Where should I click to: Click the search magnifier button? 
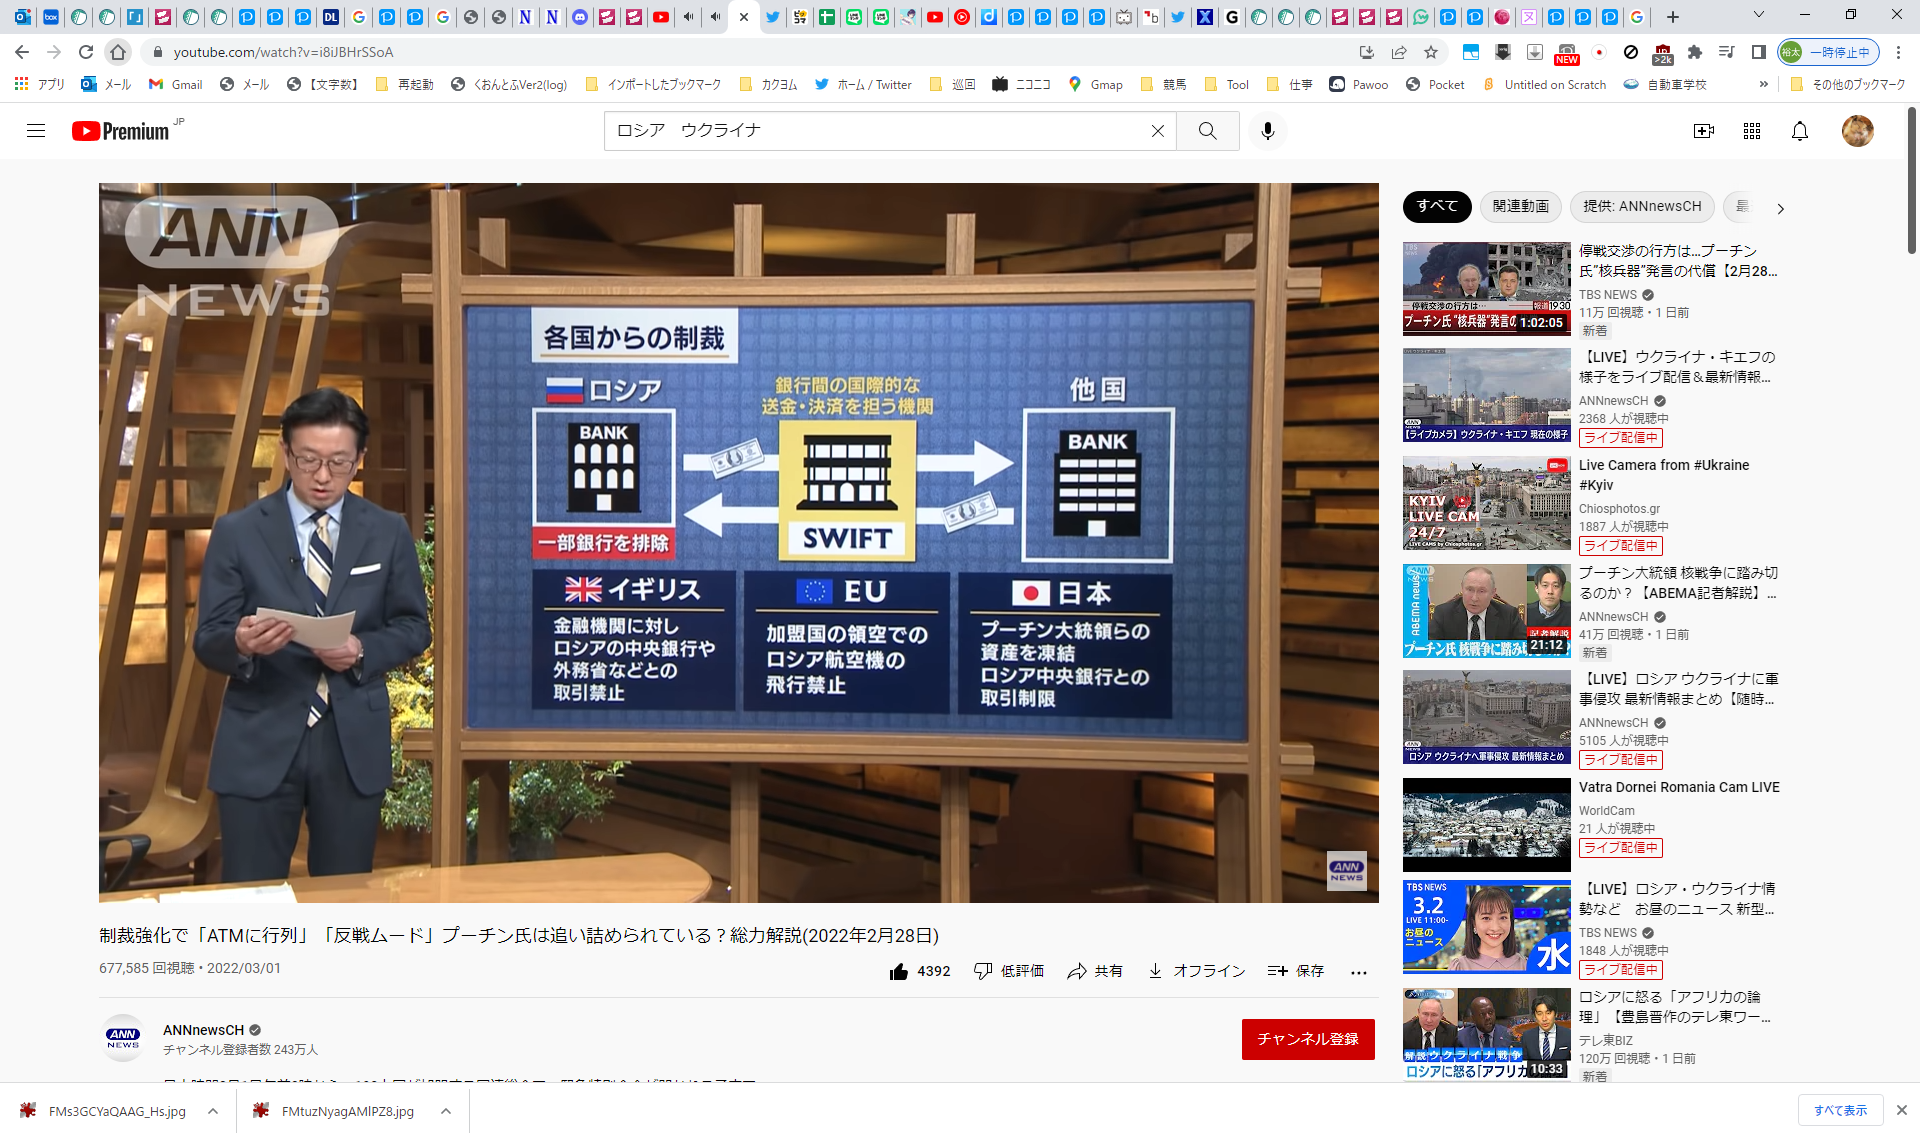[1207, 131]
